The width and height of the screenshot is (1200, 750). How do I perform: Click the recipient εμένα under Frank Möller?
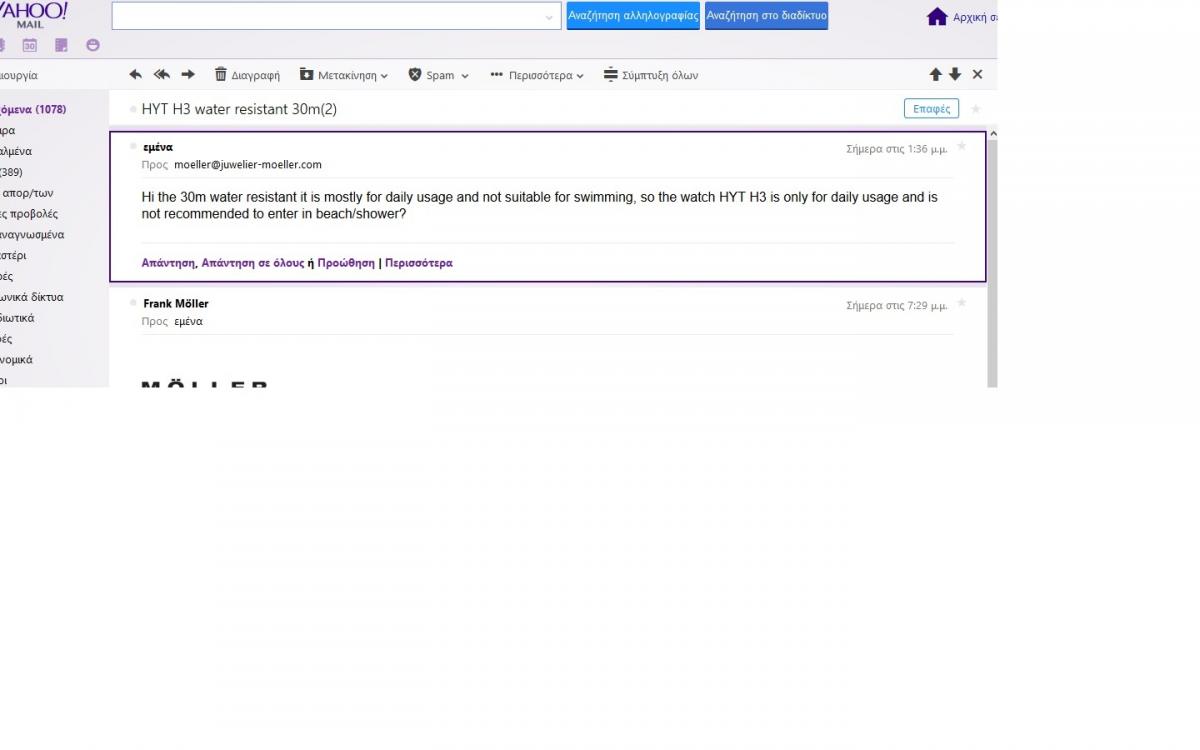point(188,322)
